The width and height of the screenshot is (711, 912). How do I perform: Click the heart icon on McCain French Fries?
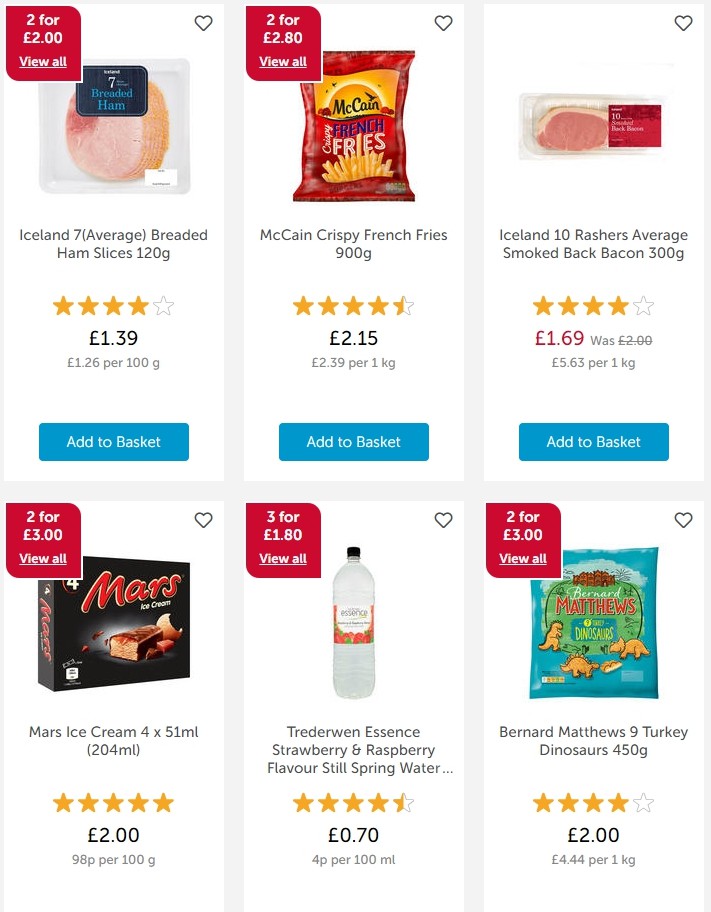click(x=443, y=23)
